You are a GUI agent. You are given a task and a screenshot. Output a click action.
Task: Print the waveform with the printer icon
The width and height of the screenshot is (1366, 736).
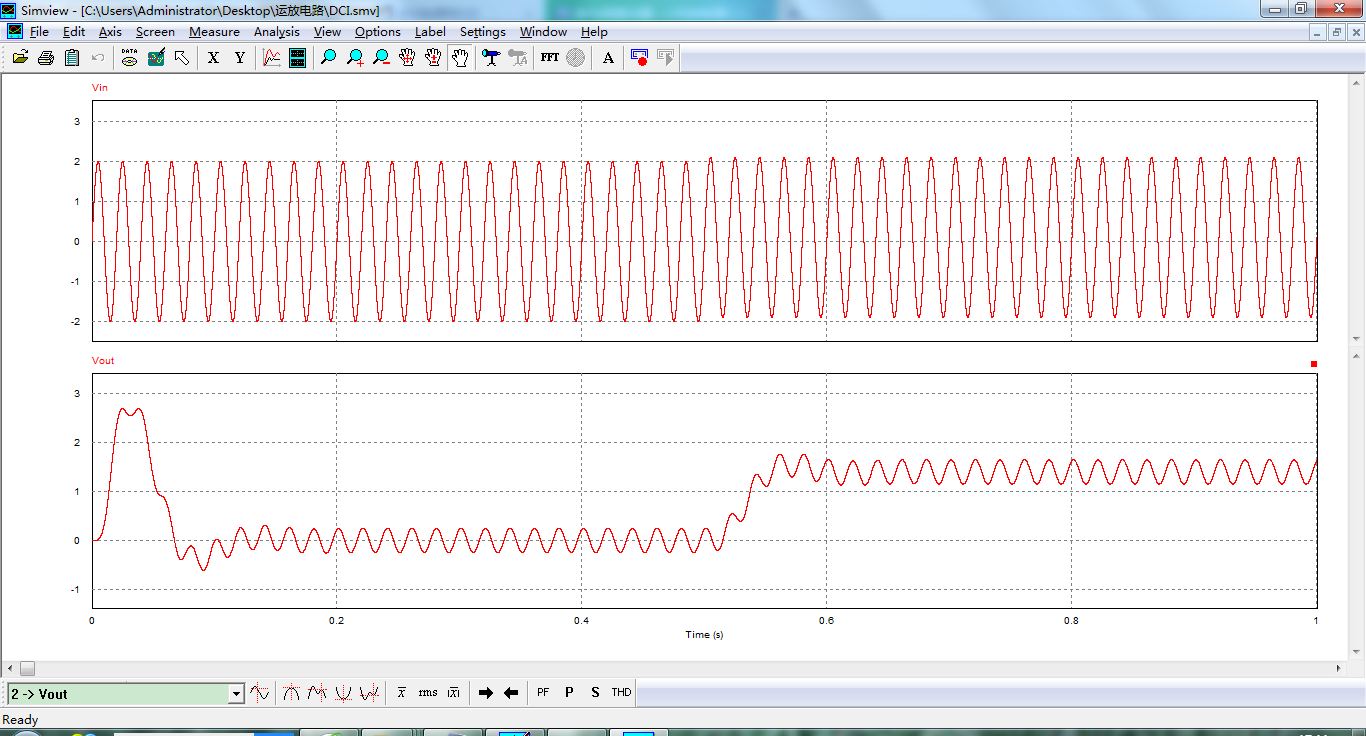click(x=46, y=58)
